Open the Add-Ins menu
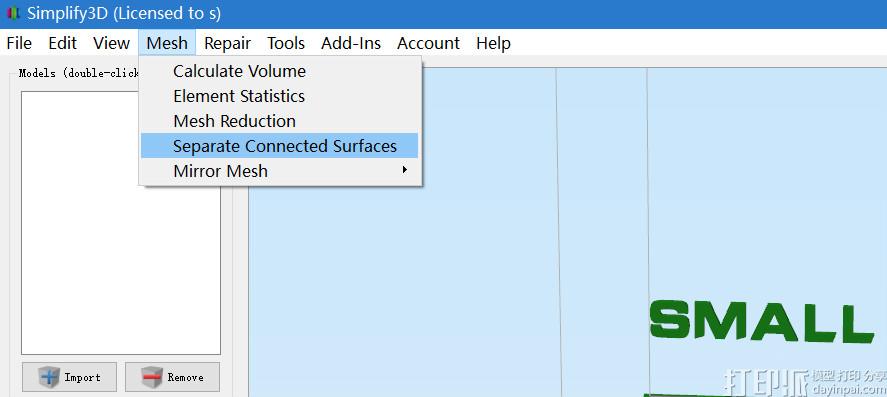The image size is (887, 397). 351,43
